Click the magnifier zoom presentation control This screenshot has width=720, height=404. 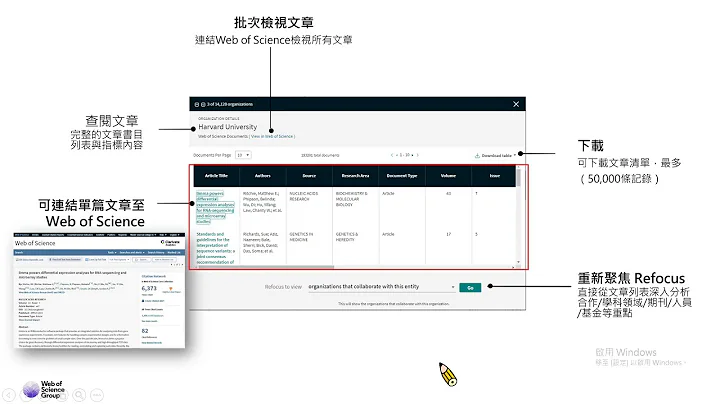79,395
